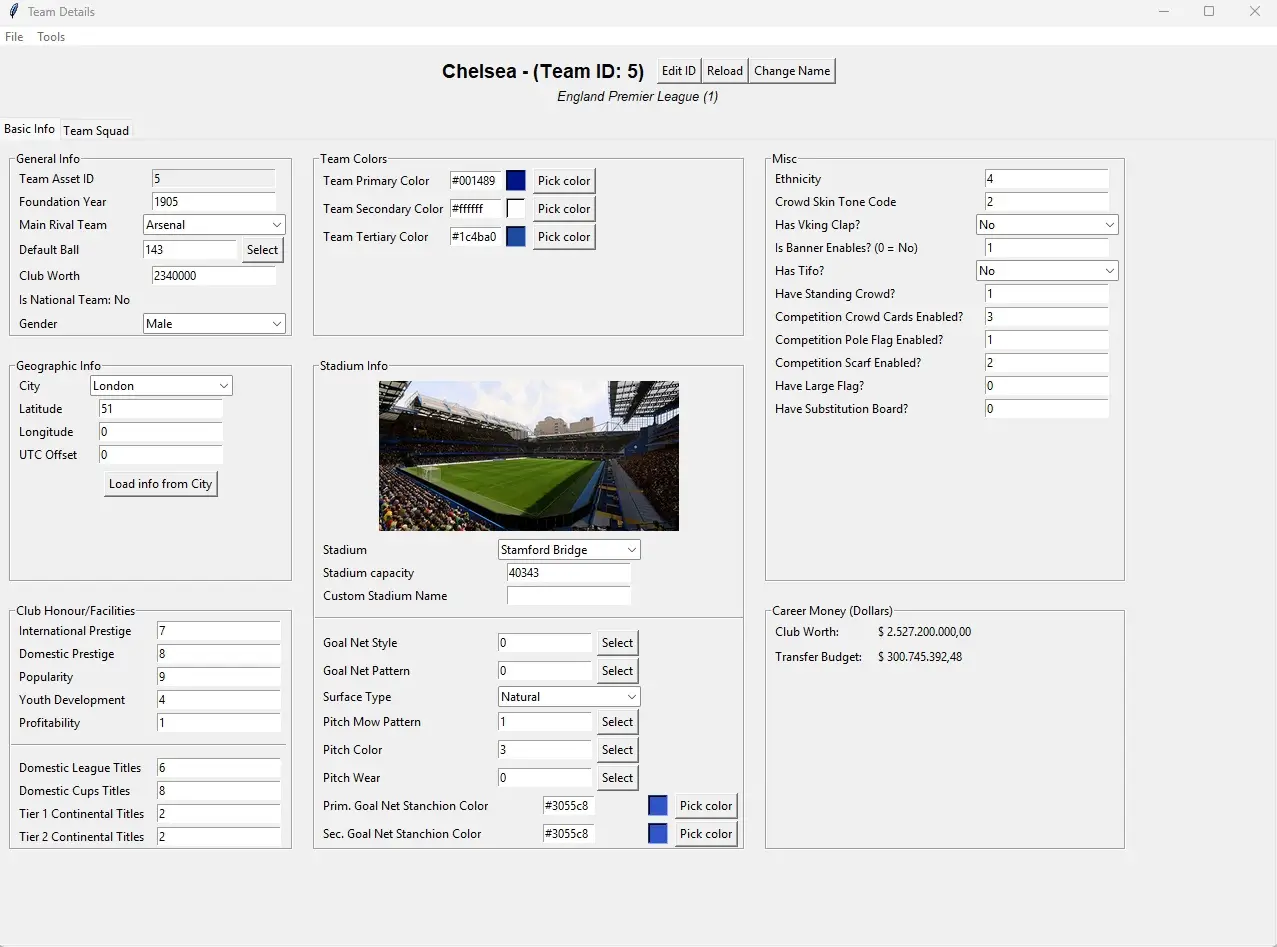
Task: Click the Custom Stadium Name field
Action: [x=569, y=596]
